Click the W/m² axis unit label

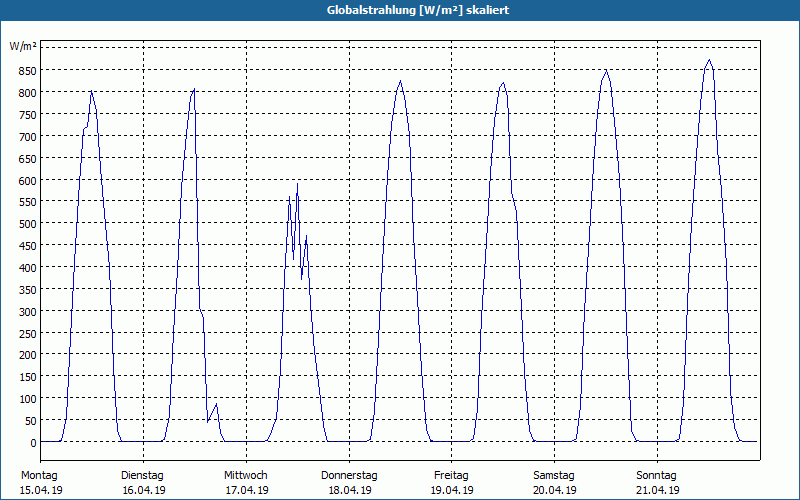(23, 46)
